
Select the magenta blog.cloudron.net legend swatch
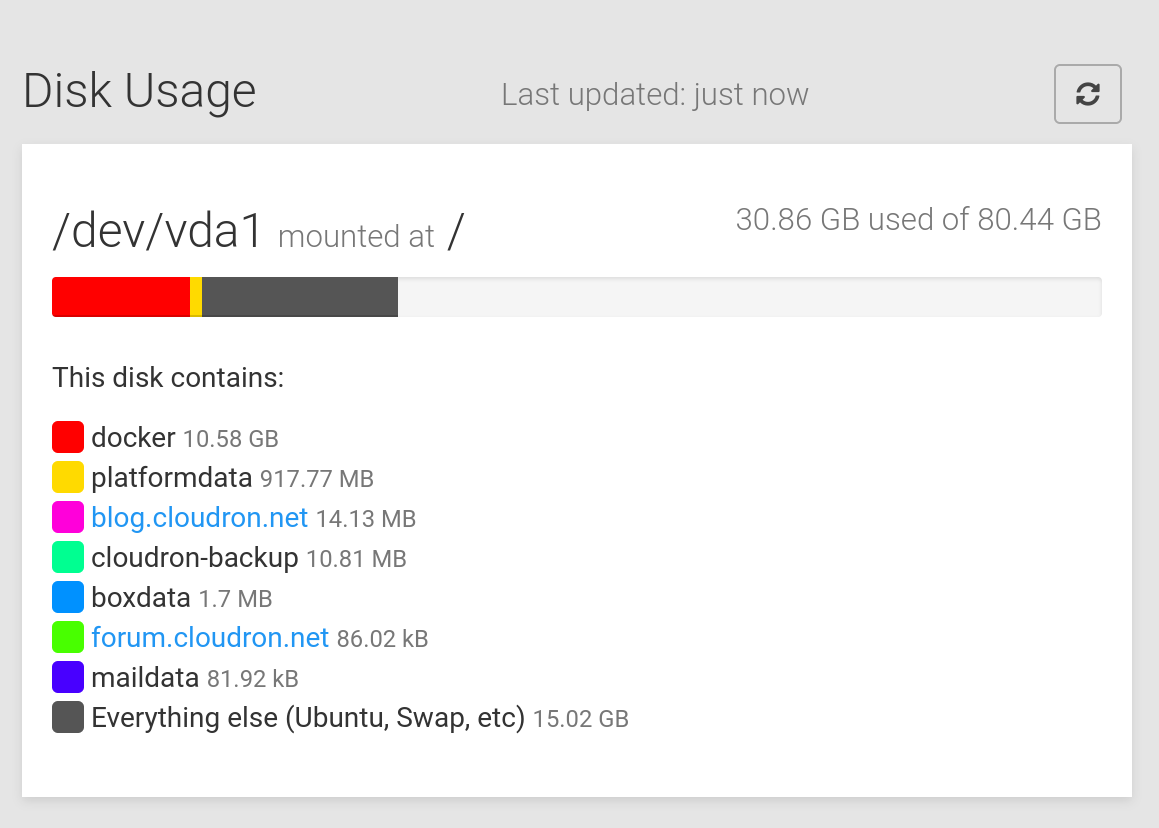click(x=67, y=517)
